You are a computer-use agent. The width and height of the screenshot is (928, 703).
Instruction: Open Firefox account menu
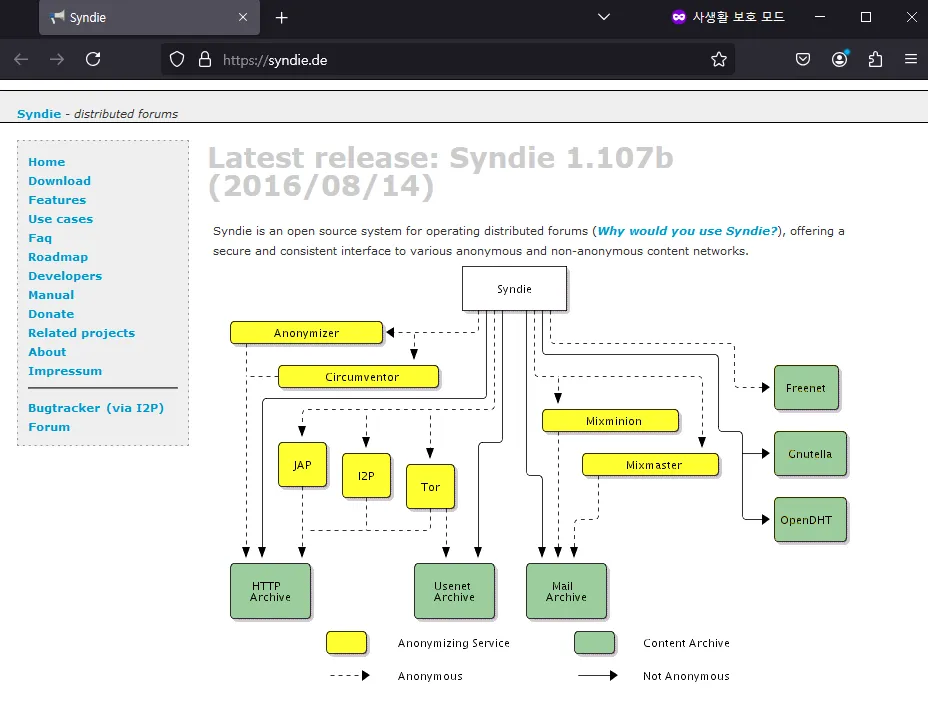point(839,59)
